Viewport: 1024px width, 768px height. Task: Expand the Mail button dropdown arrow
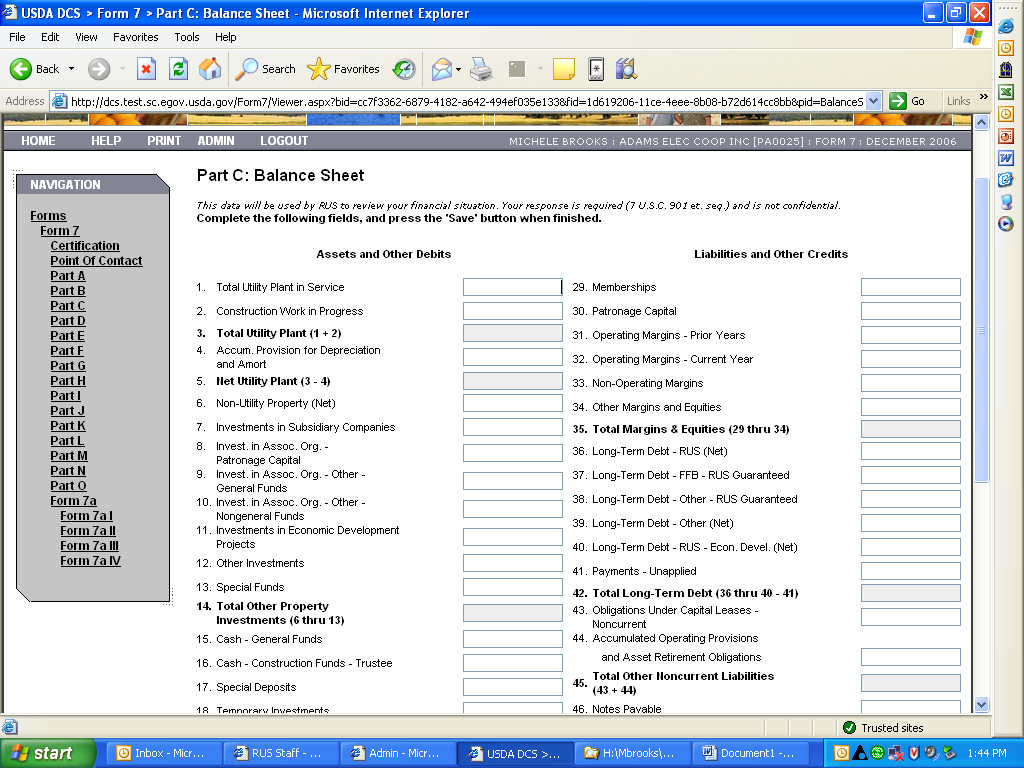pyautogui.click(x=458, y=69)
